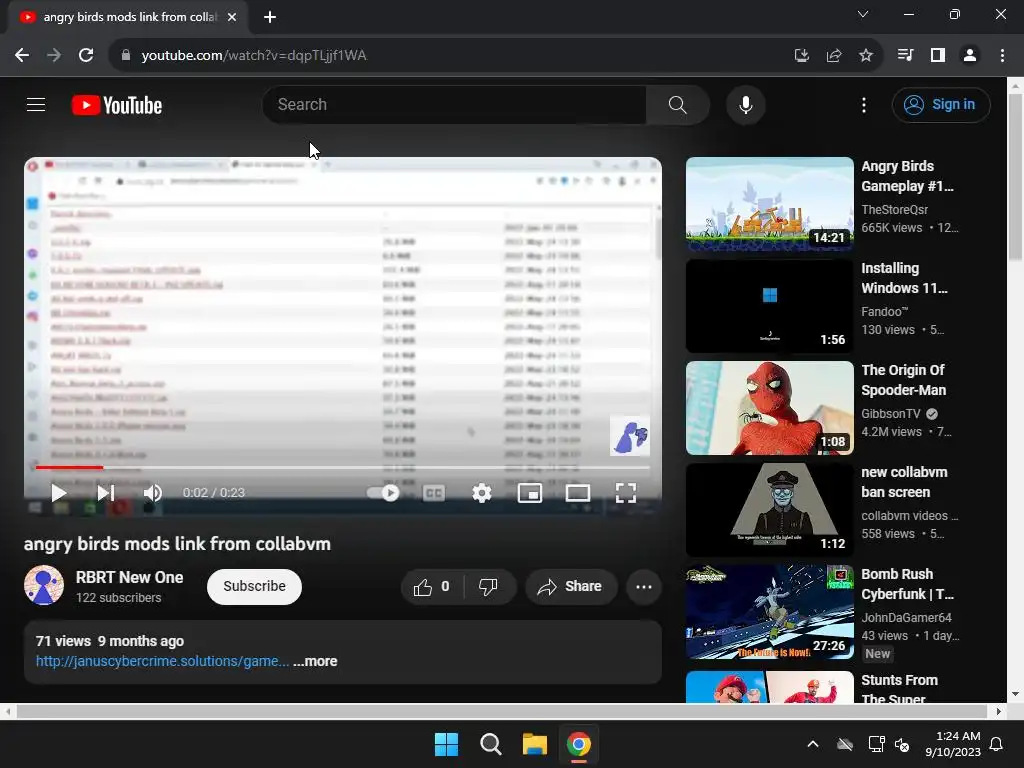Click the page vertical scrollbar

coord(1015,176)
